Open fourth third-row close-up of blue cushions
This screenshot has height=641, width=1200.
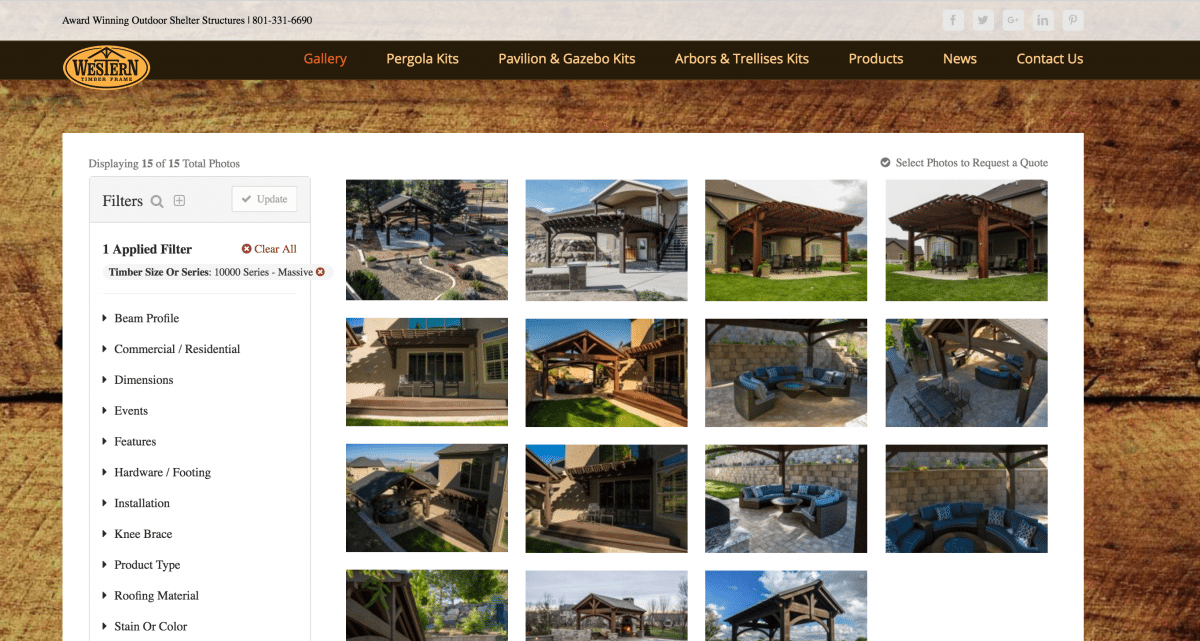coord(967,499)
